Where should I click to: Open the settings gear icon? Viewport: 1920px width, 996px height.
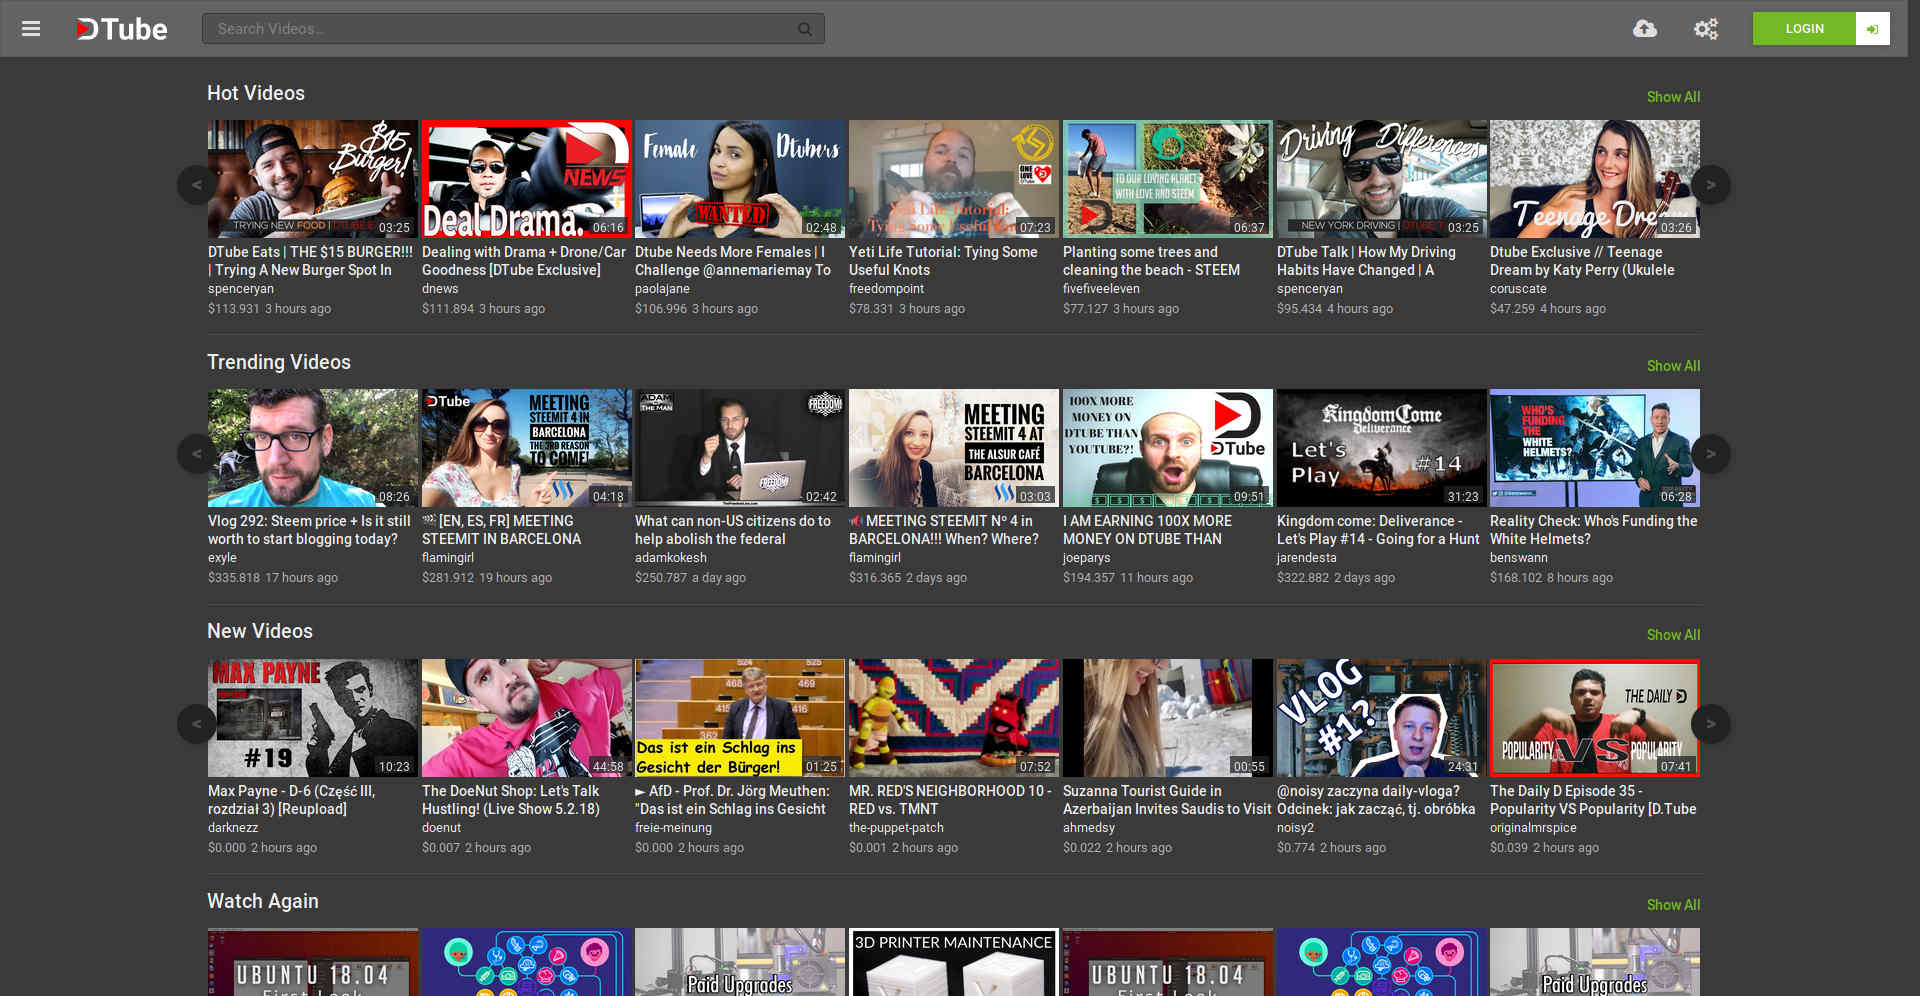1705,28
